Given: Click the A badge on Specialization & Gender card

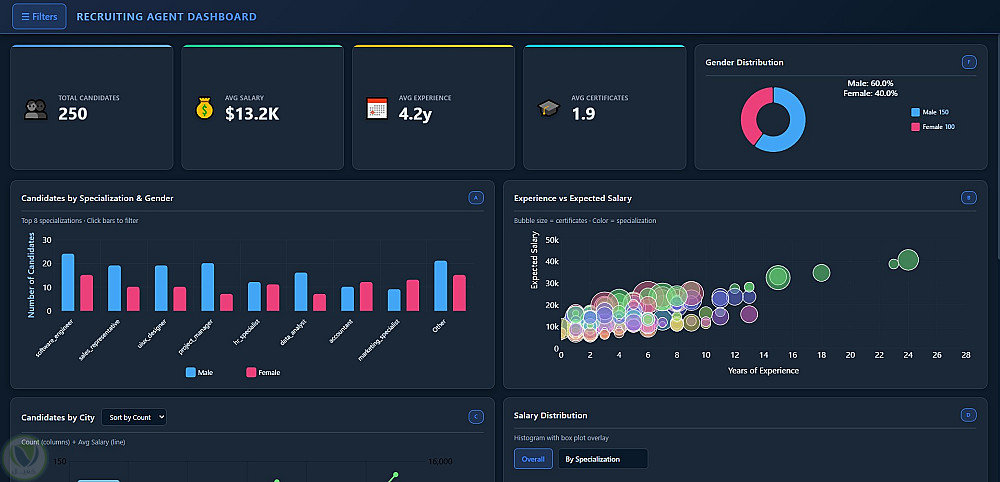Looking at the screenshot, I should coord(476,198).
